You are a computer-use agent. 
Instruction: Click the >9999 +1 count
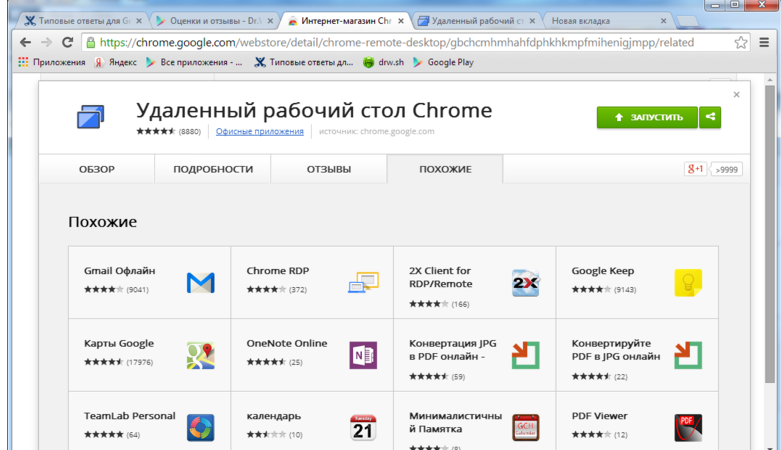(726, 169)
